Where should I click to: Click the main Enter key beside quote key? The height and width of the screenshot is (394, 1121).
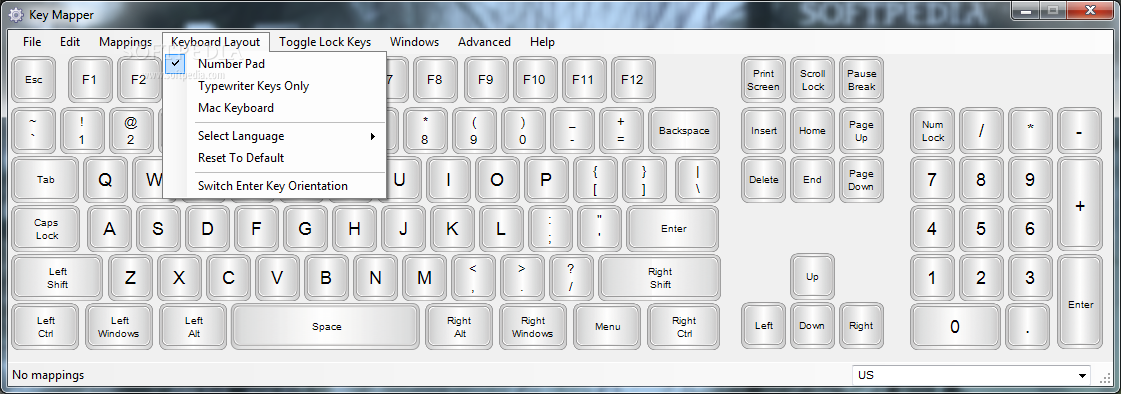[x=673, y=229]
